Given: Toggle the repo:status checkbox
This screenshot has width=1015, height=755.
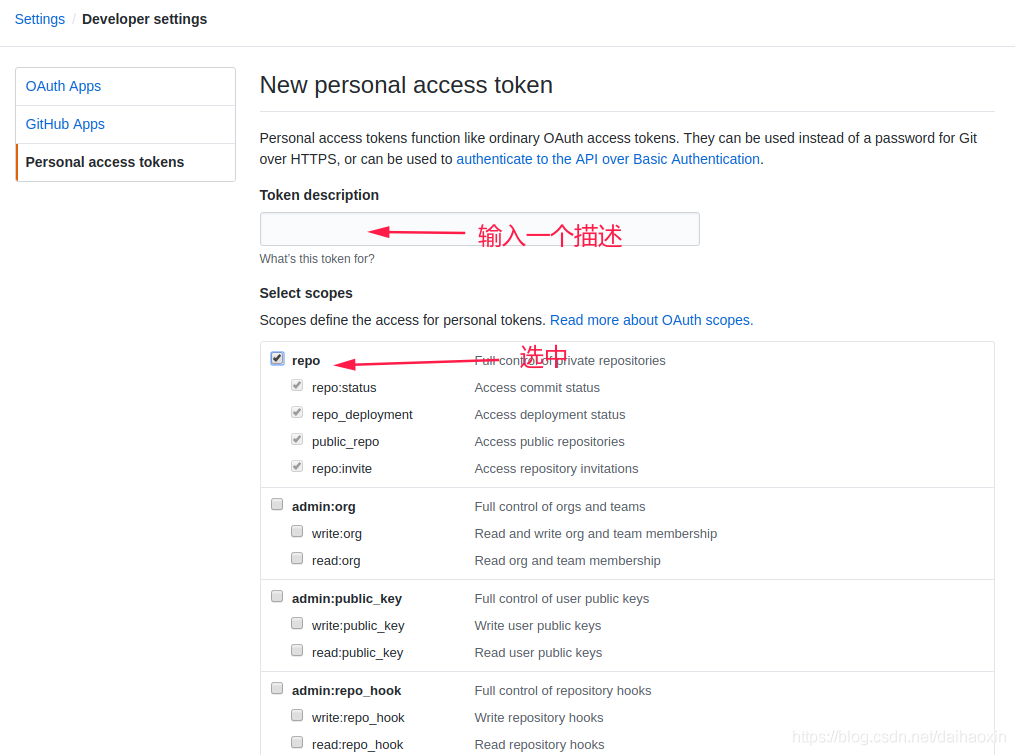Looking at the screenshot, I should coord(297,385).
